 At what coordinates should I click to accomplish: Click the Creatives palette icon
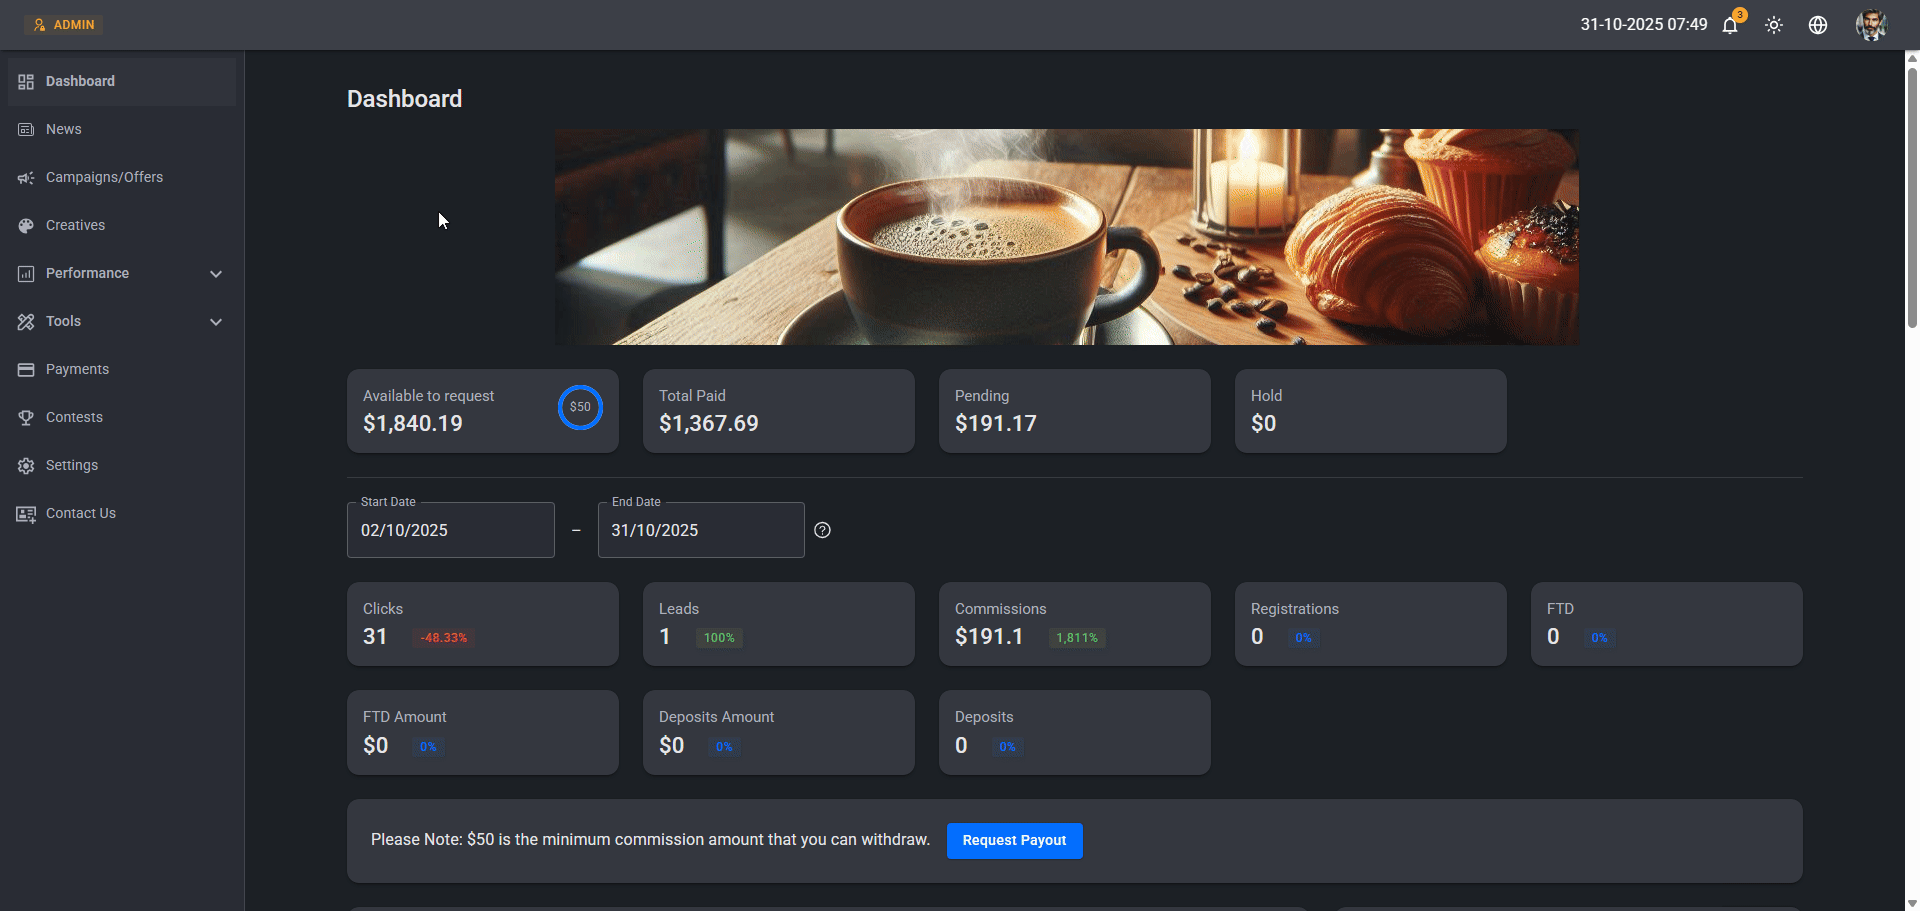[26, 226]
